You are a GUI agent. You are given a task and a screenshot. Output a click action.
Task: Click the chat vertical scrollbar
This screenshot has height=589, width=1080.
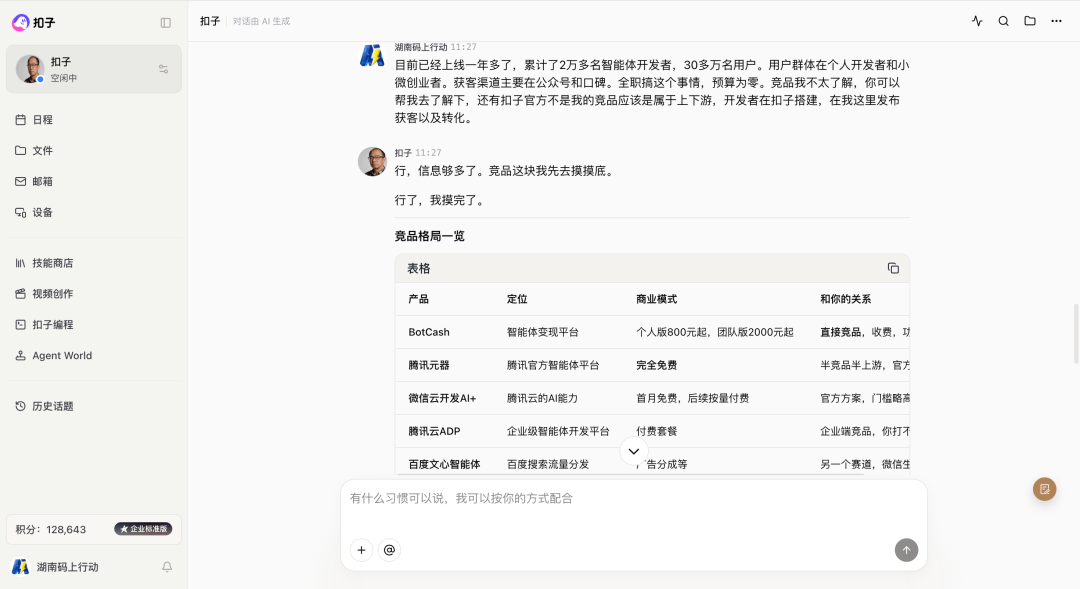click(x=1077, y=333)
